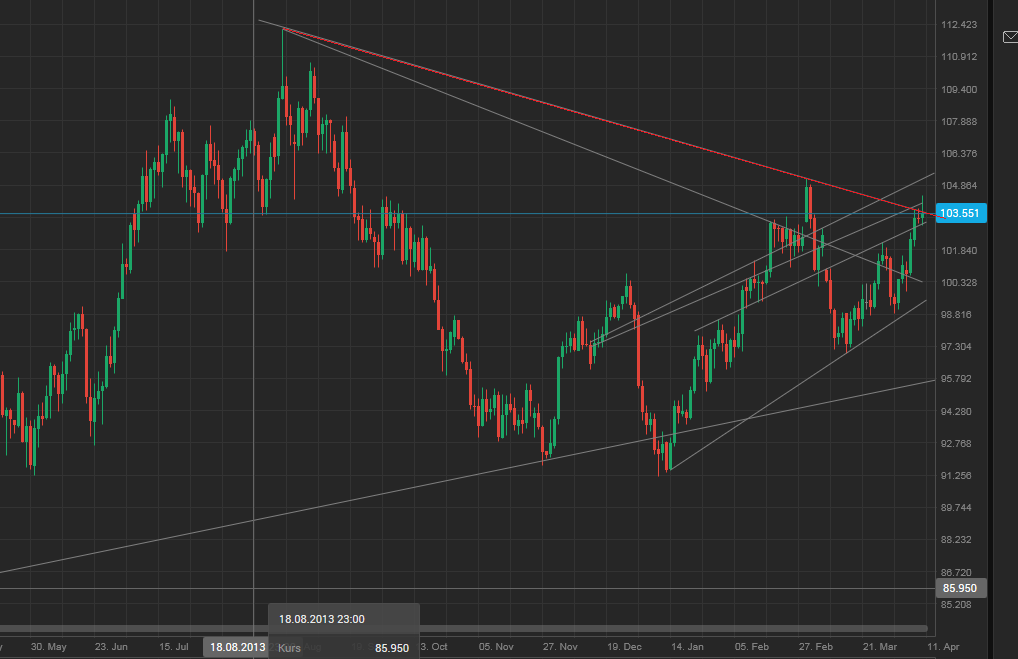Open the envelope notification icon top right
The width and height of the screenshot is (1018, 659).
pos(1009,37)
